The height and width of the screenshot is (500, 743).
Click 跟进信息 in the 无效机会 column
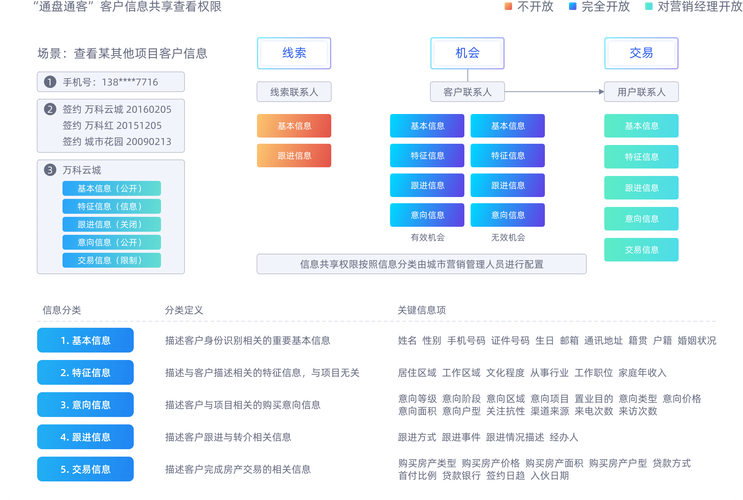coord(507,185)
